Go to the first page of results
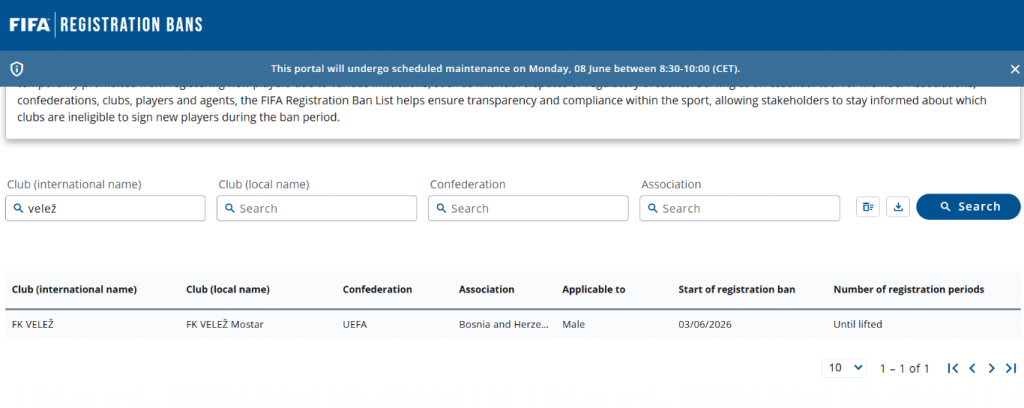The width and height of the screenshot is (1024, 408). (953, 368)
